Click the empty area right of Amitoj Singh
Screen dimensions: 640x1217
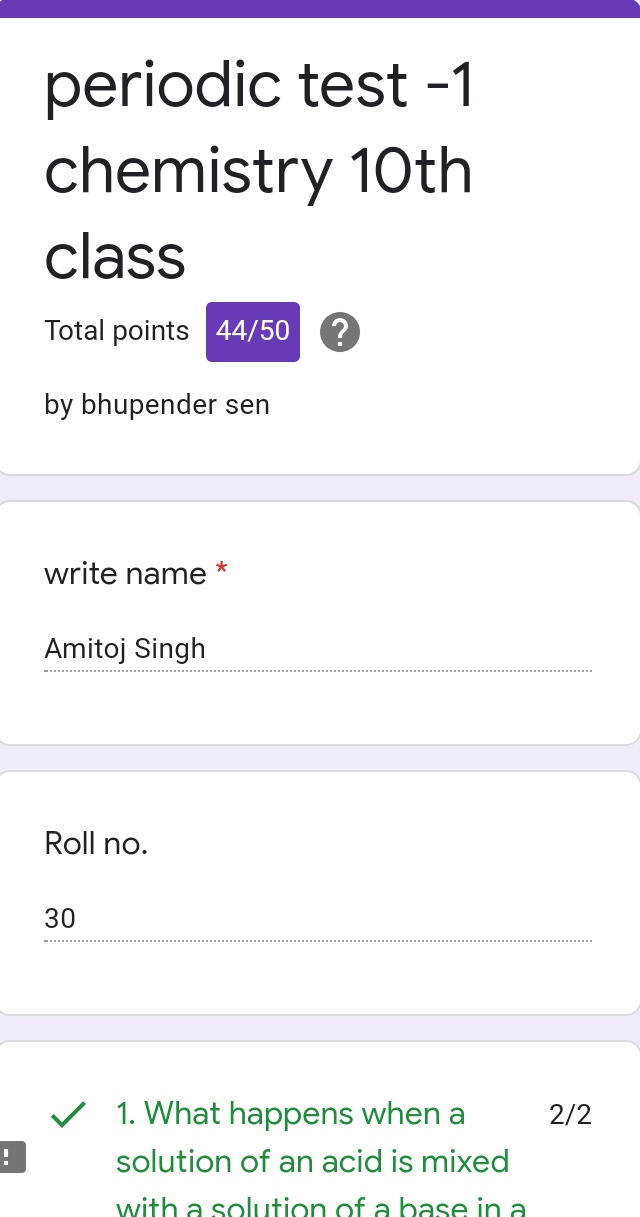400,650
